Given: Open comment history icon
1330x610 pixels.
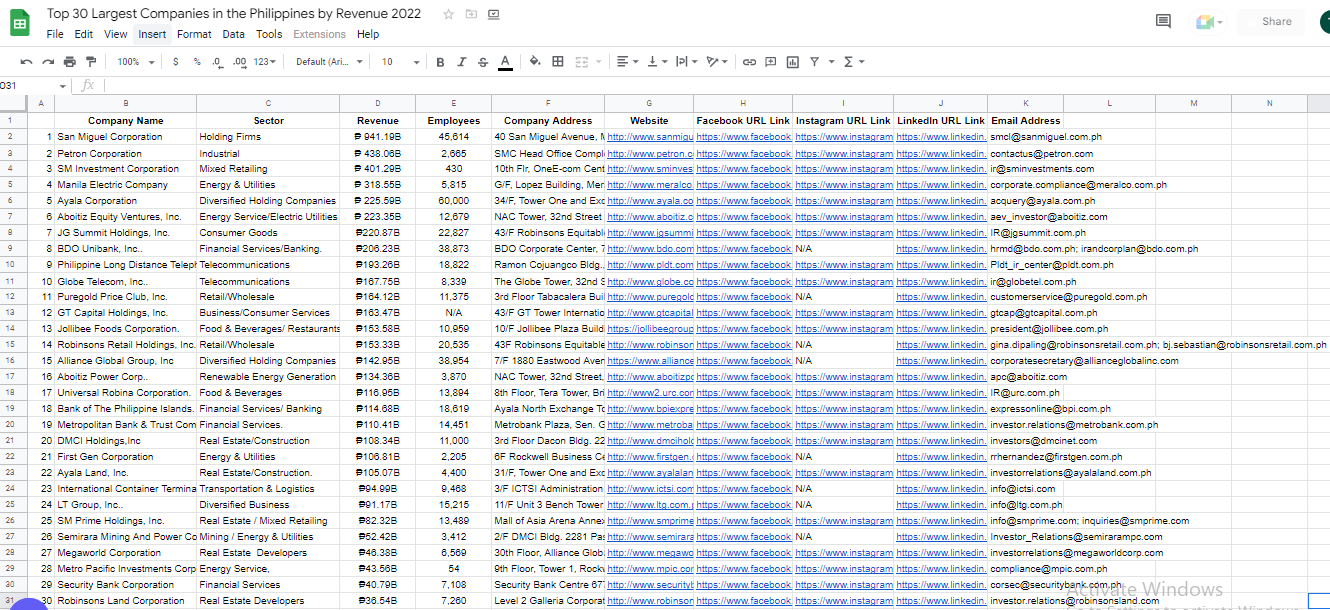Looking at the screenshot, I should click(x=1163, y=21).
